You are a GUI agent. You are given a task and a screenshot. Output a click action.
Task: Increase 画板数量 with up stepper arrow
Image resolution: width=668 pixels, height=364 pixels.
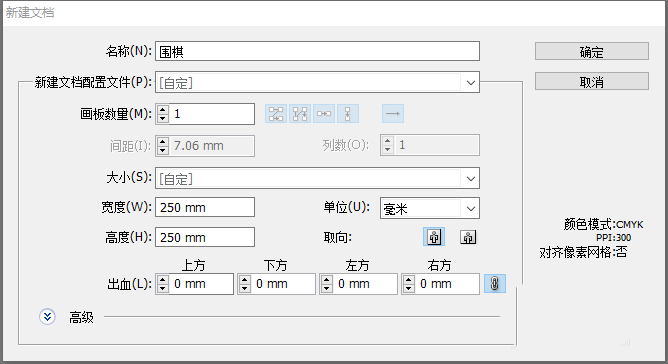click(x=163, y=110)
